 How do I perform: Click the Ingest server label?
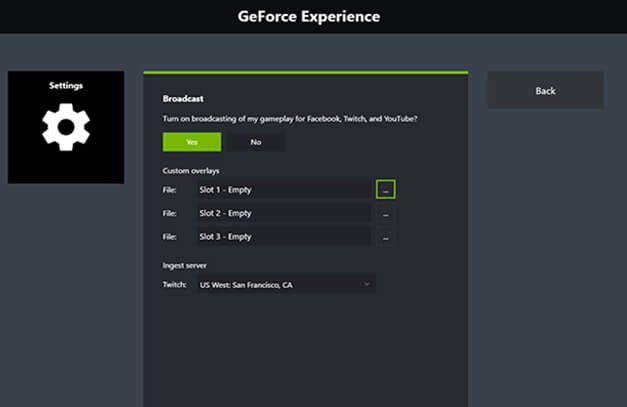pos(184,265)
